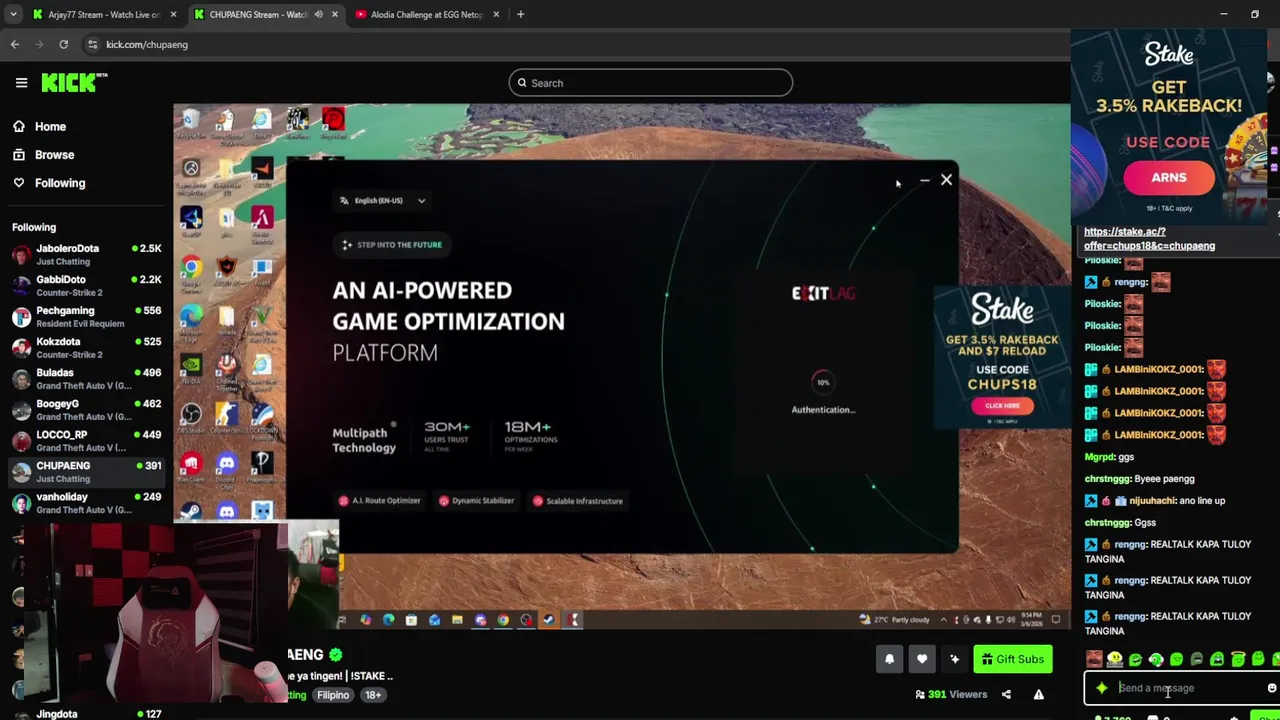Click Chrome icon on streamed desktop
1280x720 pixels.
(191, 267)
